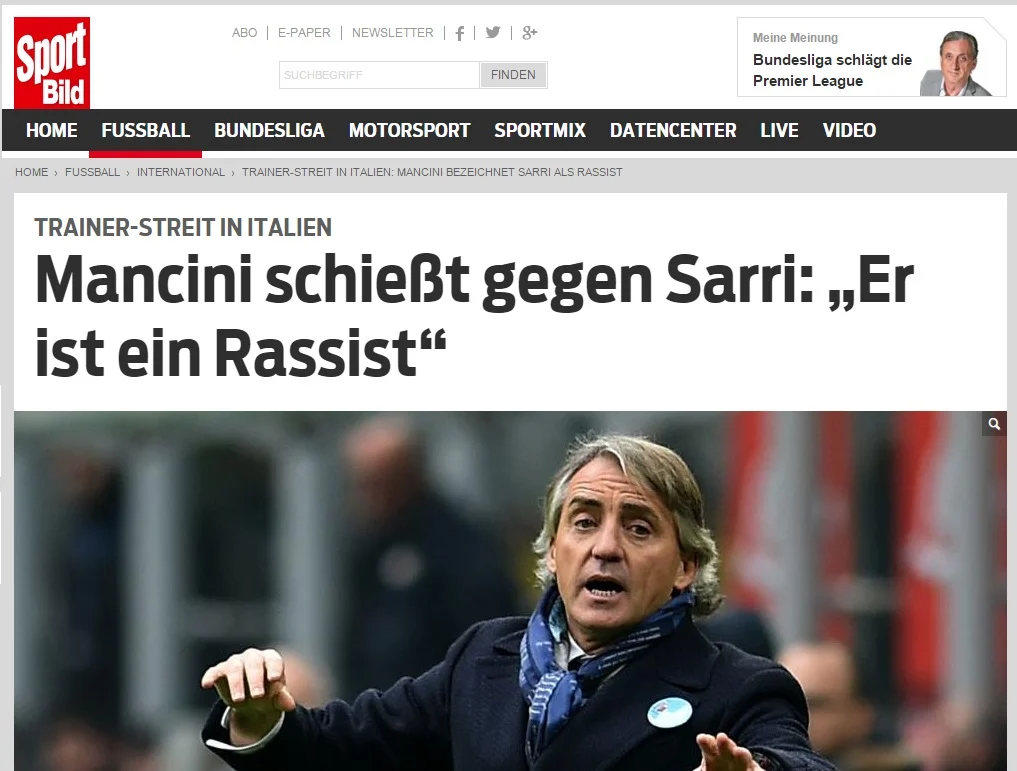Click the FINDEN search button
The width and height of the screenshot is (1017, 771).
513,75
